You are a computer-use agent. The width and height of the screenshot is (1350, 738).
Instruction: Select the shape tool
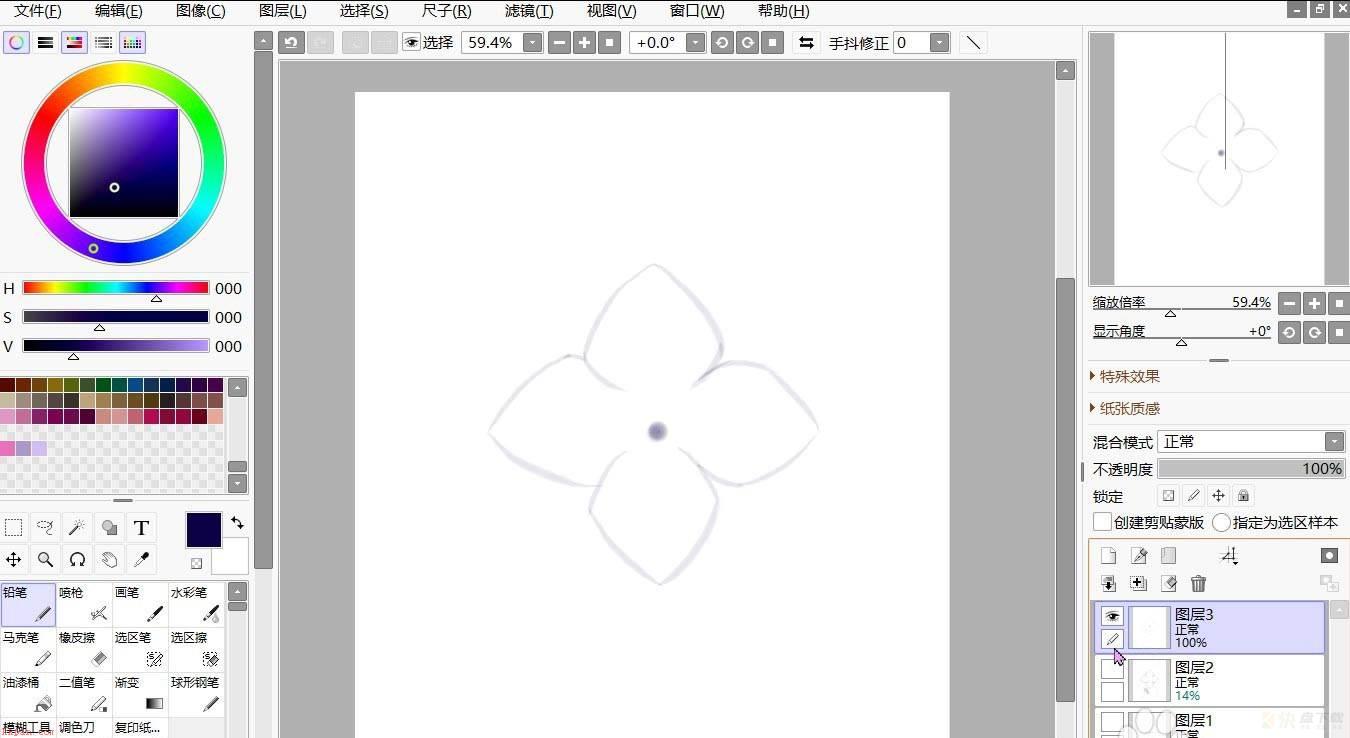point(109,527)
